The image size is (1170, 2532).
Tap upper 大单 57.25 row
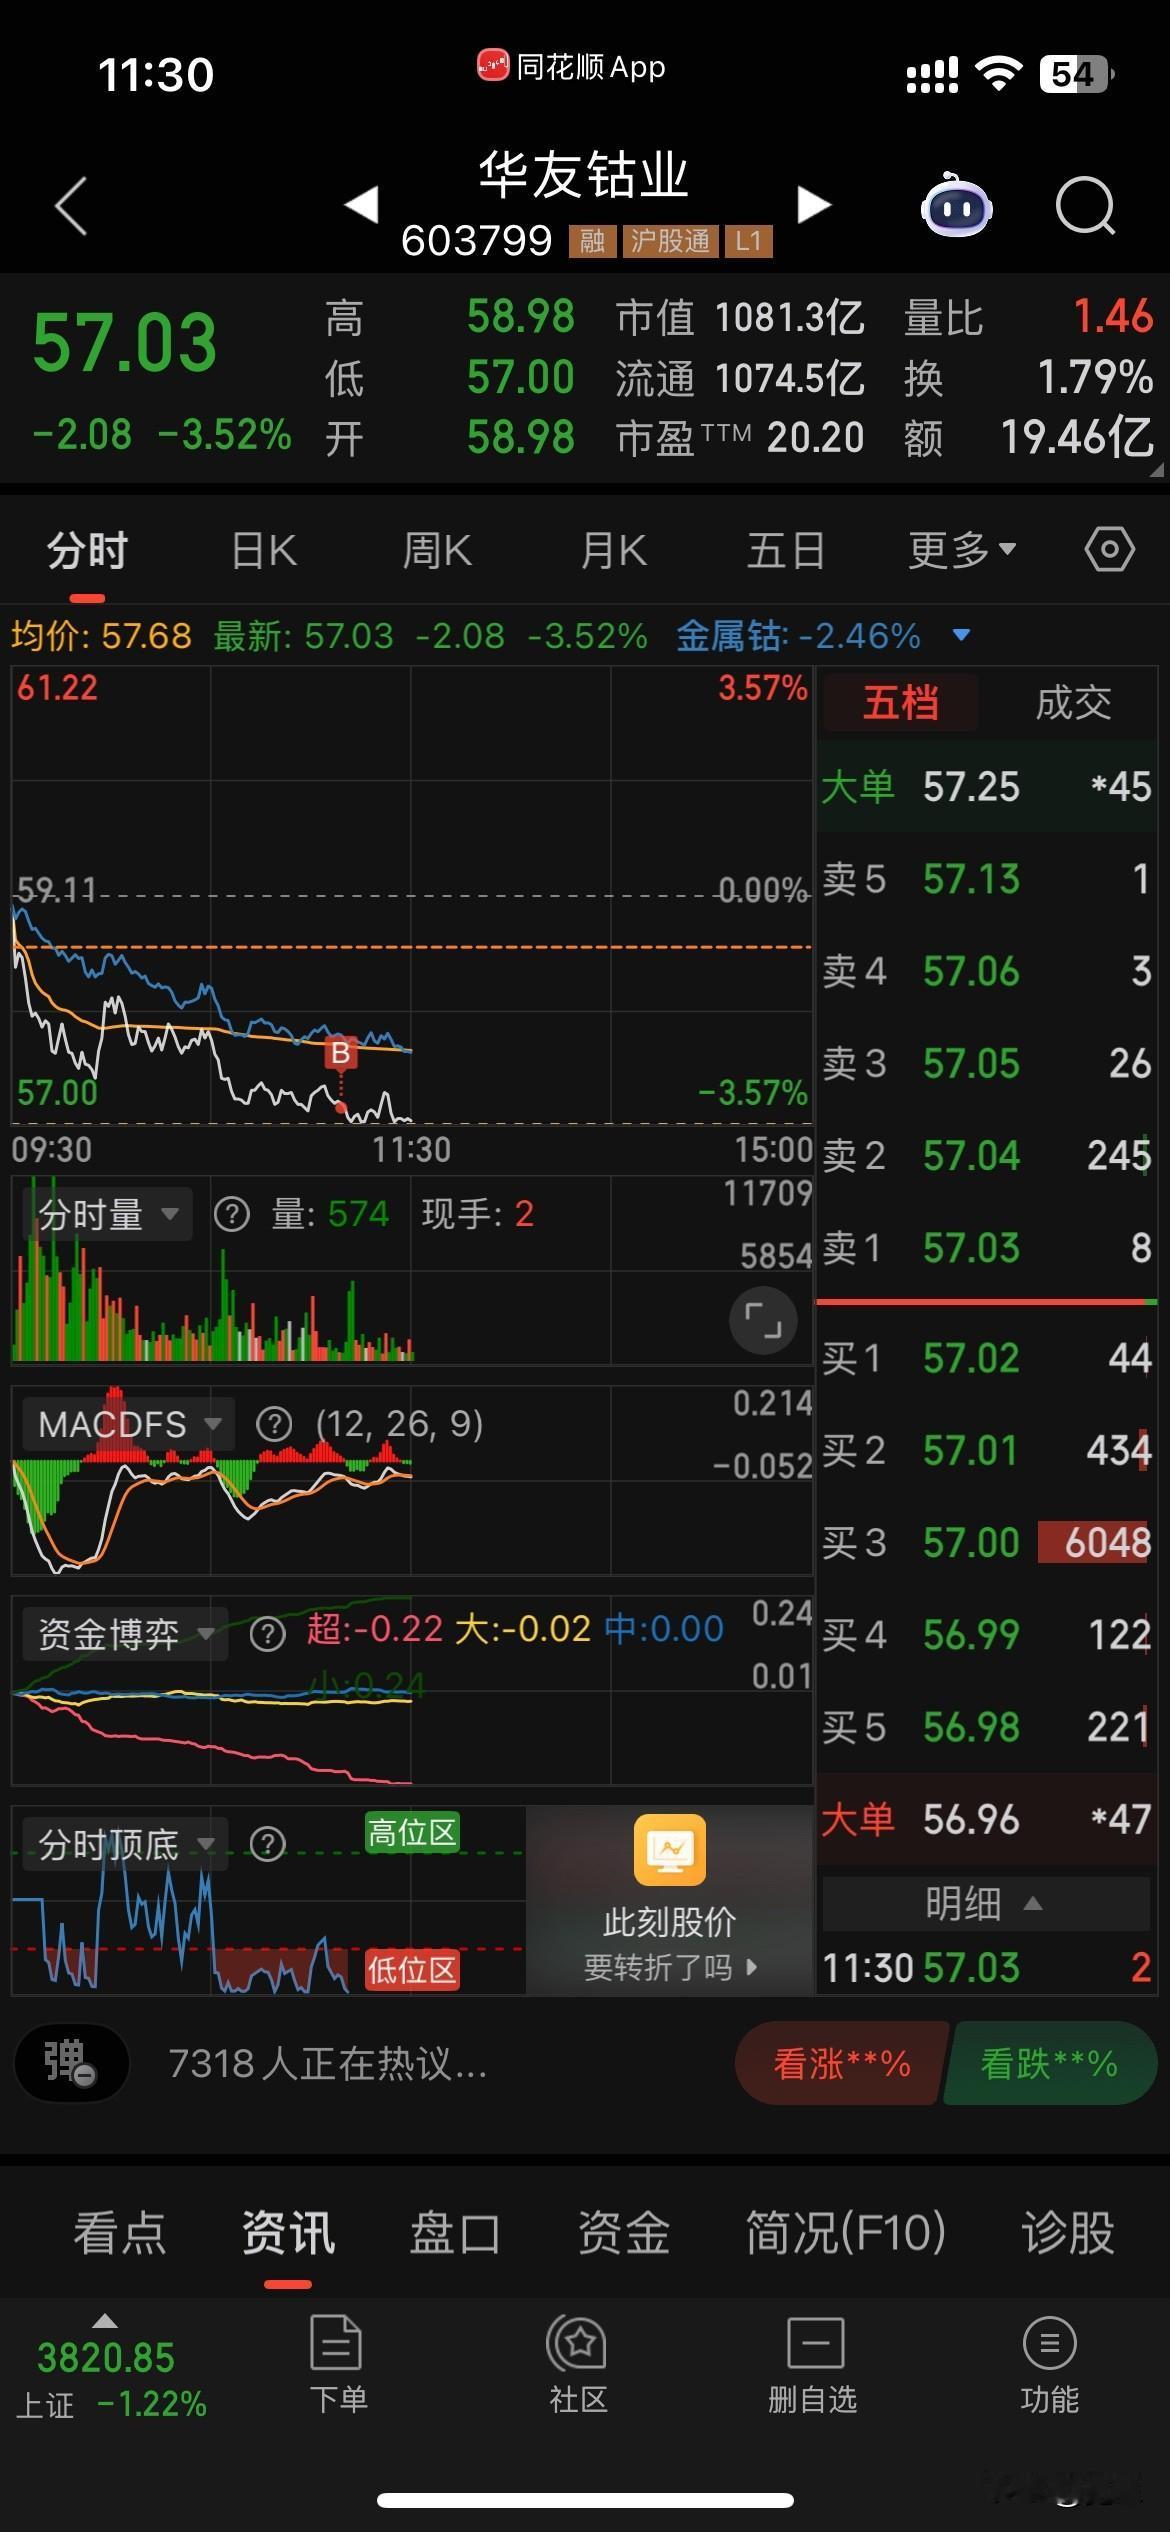point(986,786)
